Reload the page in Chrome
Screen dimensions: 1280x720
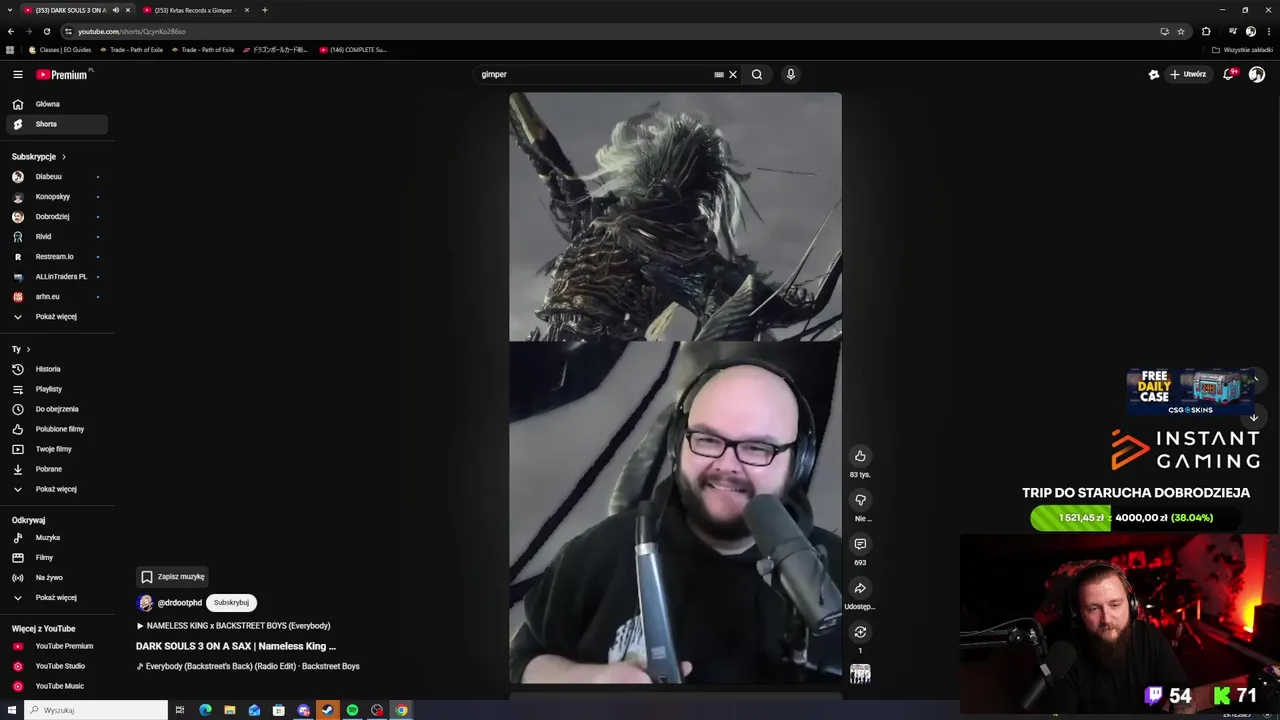pos(46,31)
